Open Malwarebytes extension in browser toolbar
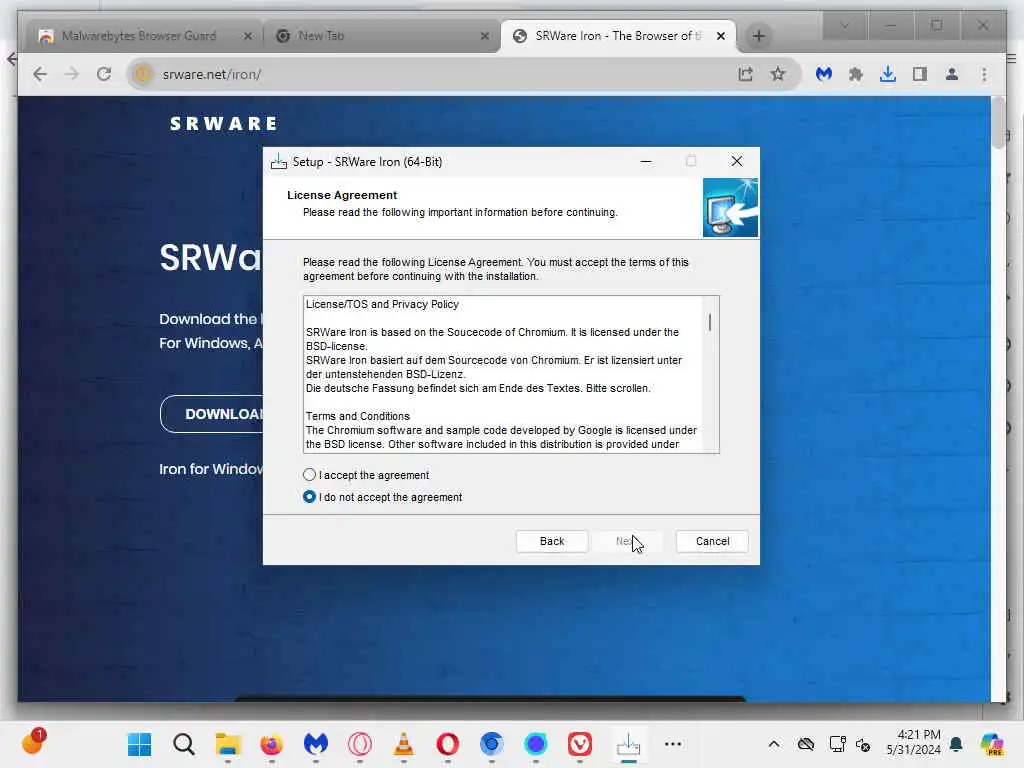This screenshot has width=1024, height=768. coord(824,74)
